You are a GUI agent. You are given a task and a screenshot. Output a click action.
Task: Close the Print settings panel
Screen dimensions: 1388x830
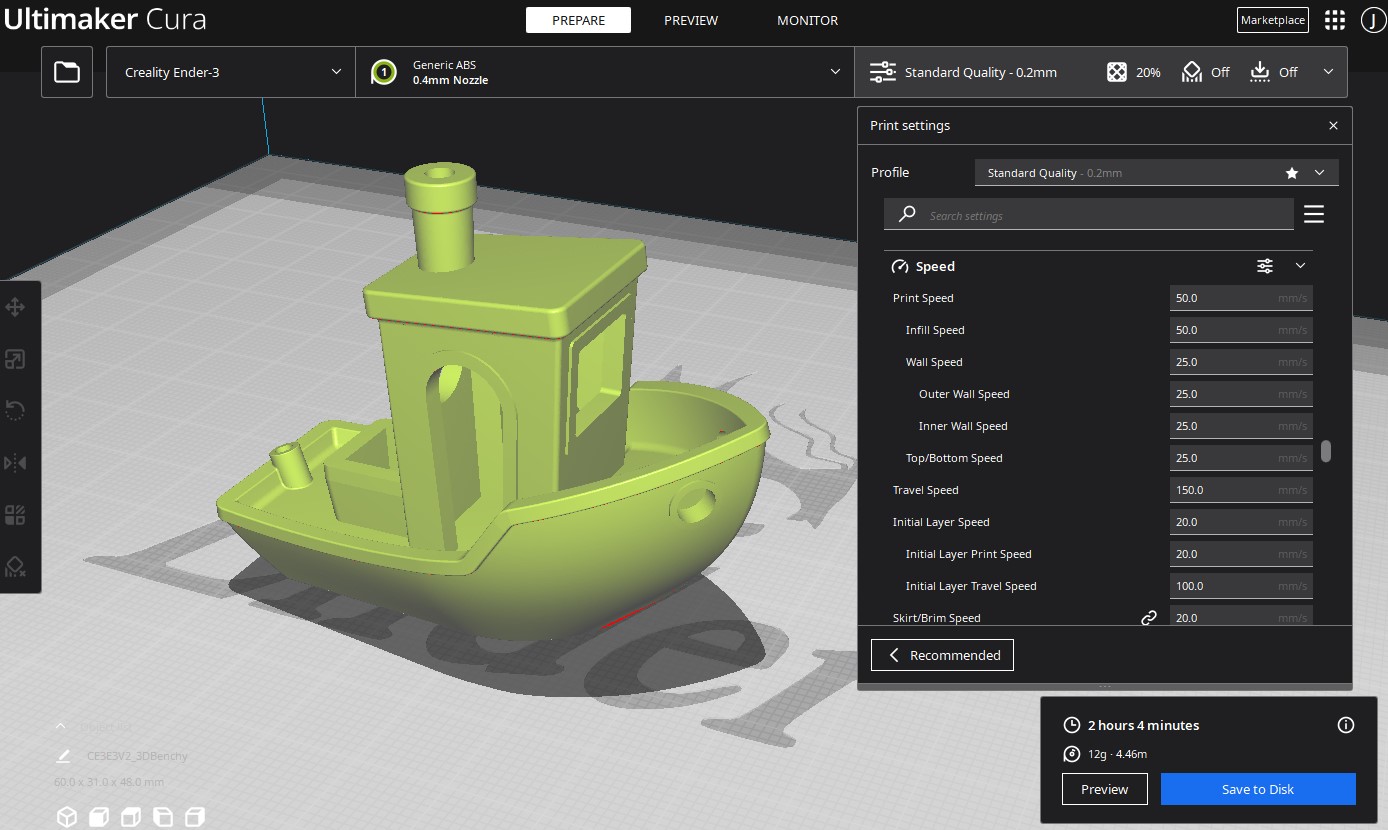click(x=1333, y=126)
